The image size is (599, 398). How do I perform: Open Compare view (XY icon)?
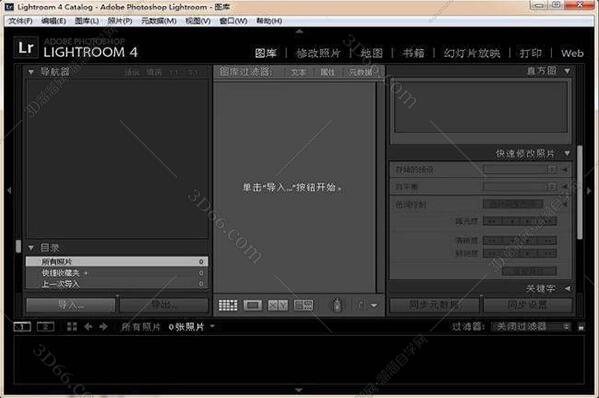(278, 305)
